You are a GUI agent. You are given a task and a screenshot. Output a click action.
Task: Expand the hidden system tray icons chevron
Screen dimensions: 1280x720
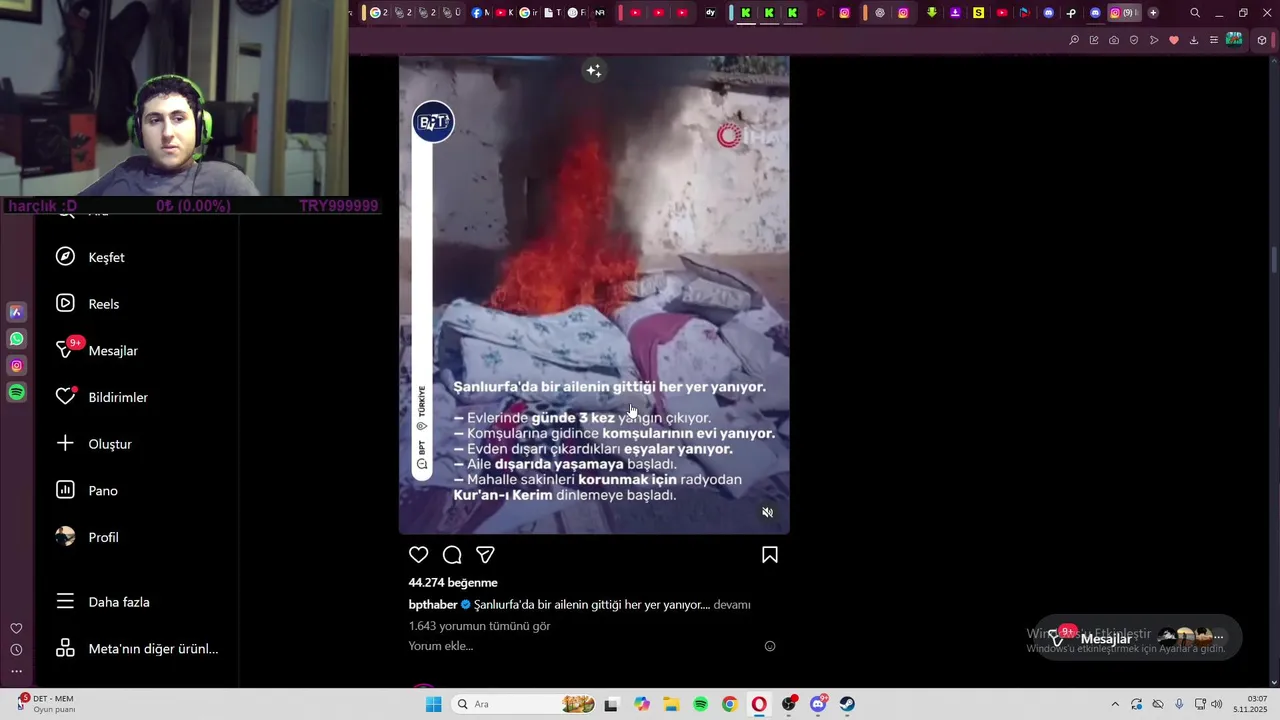pyautogui.click(x=1115, y=704)
